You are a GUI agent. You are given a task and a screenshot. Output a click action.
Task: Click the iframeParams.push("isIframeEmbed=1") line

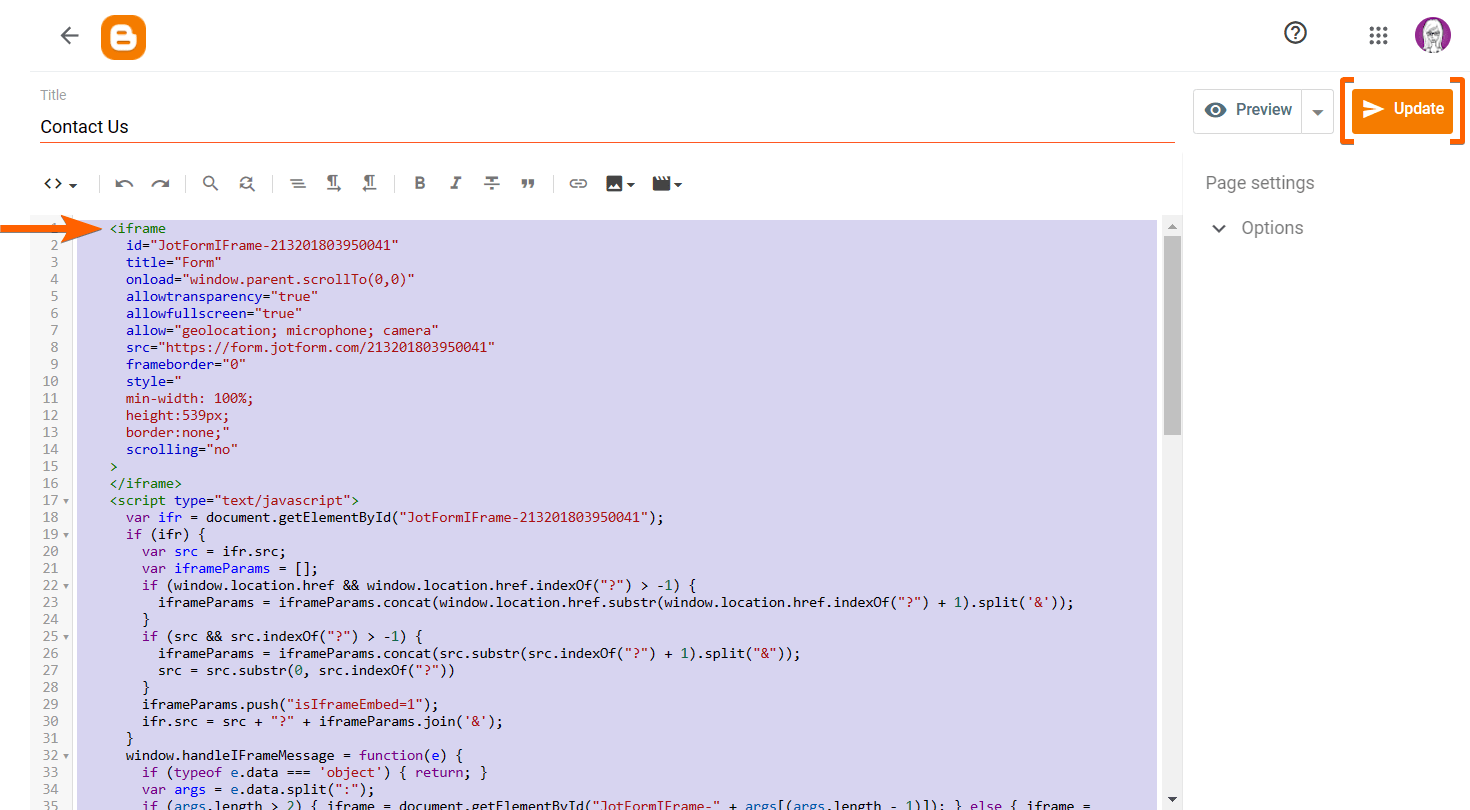[290, 705]
